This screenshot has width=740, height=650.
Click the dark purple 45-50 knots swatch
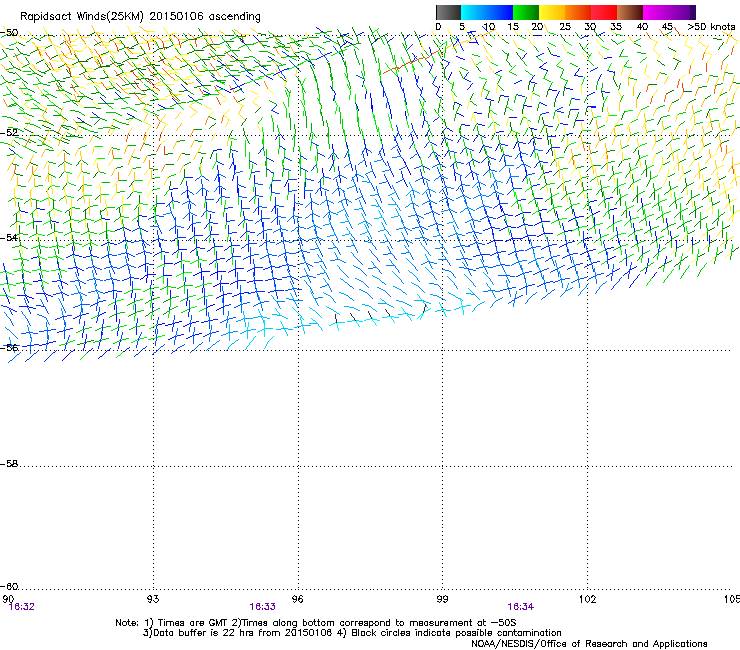click(682, 12)
